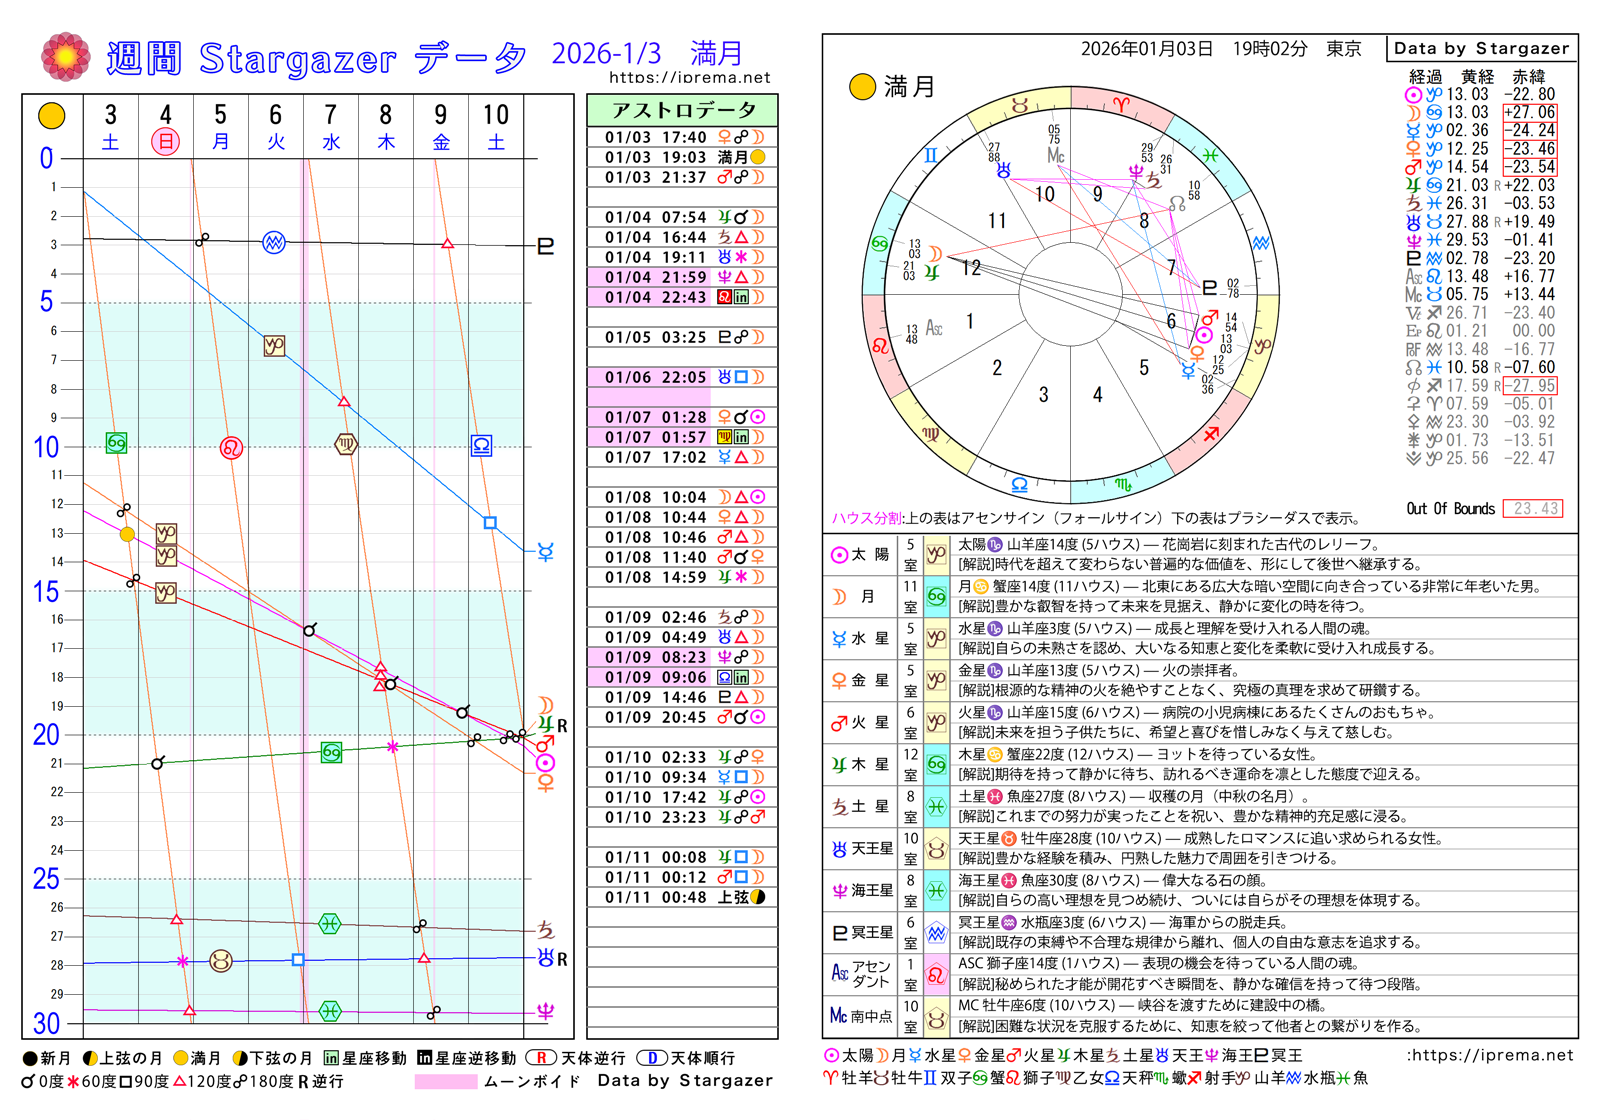Select the 01/03 19:03 満月 data row
1600x1120 pixels.
pyautogui.click(x=682, y=157)
